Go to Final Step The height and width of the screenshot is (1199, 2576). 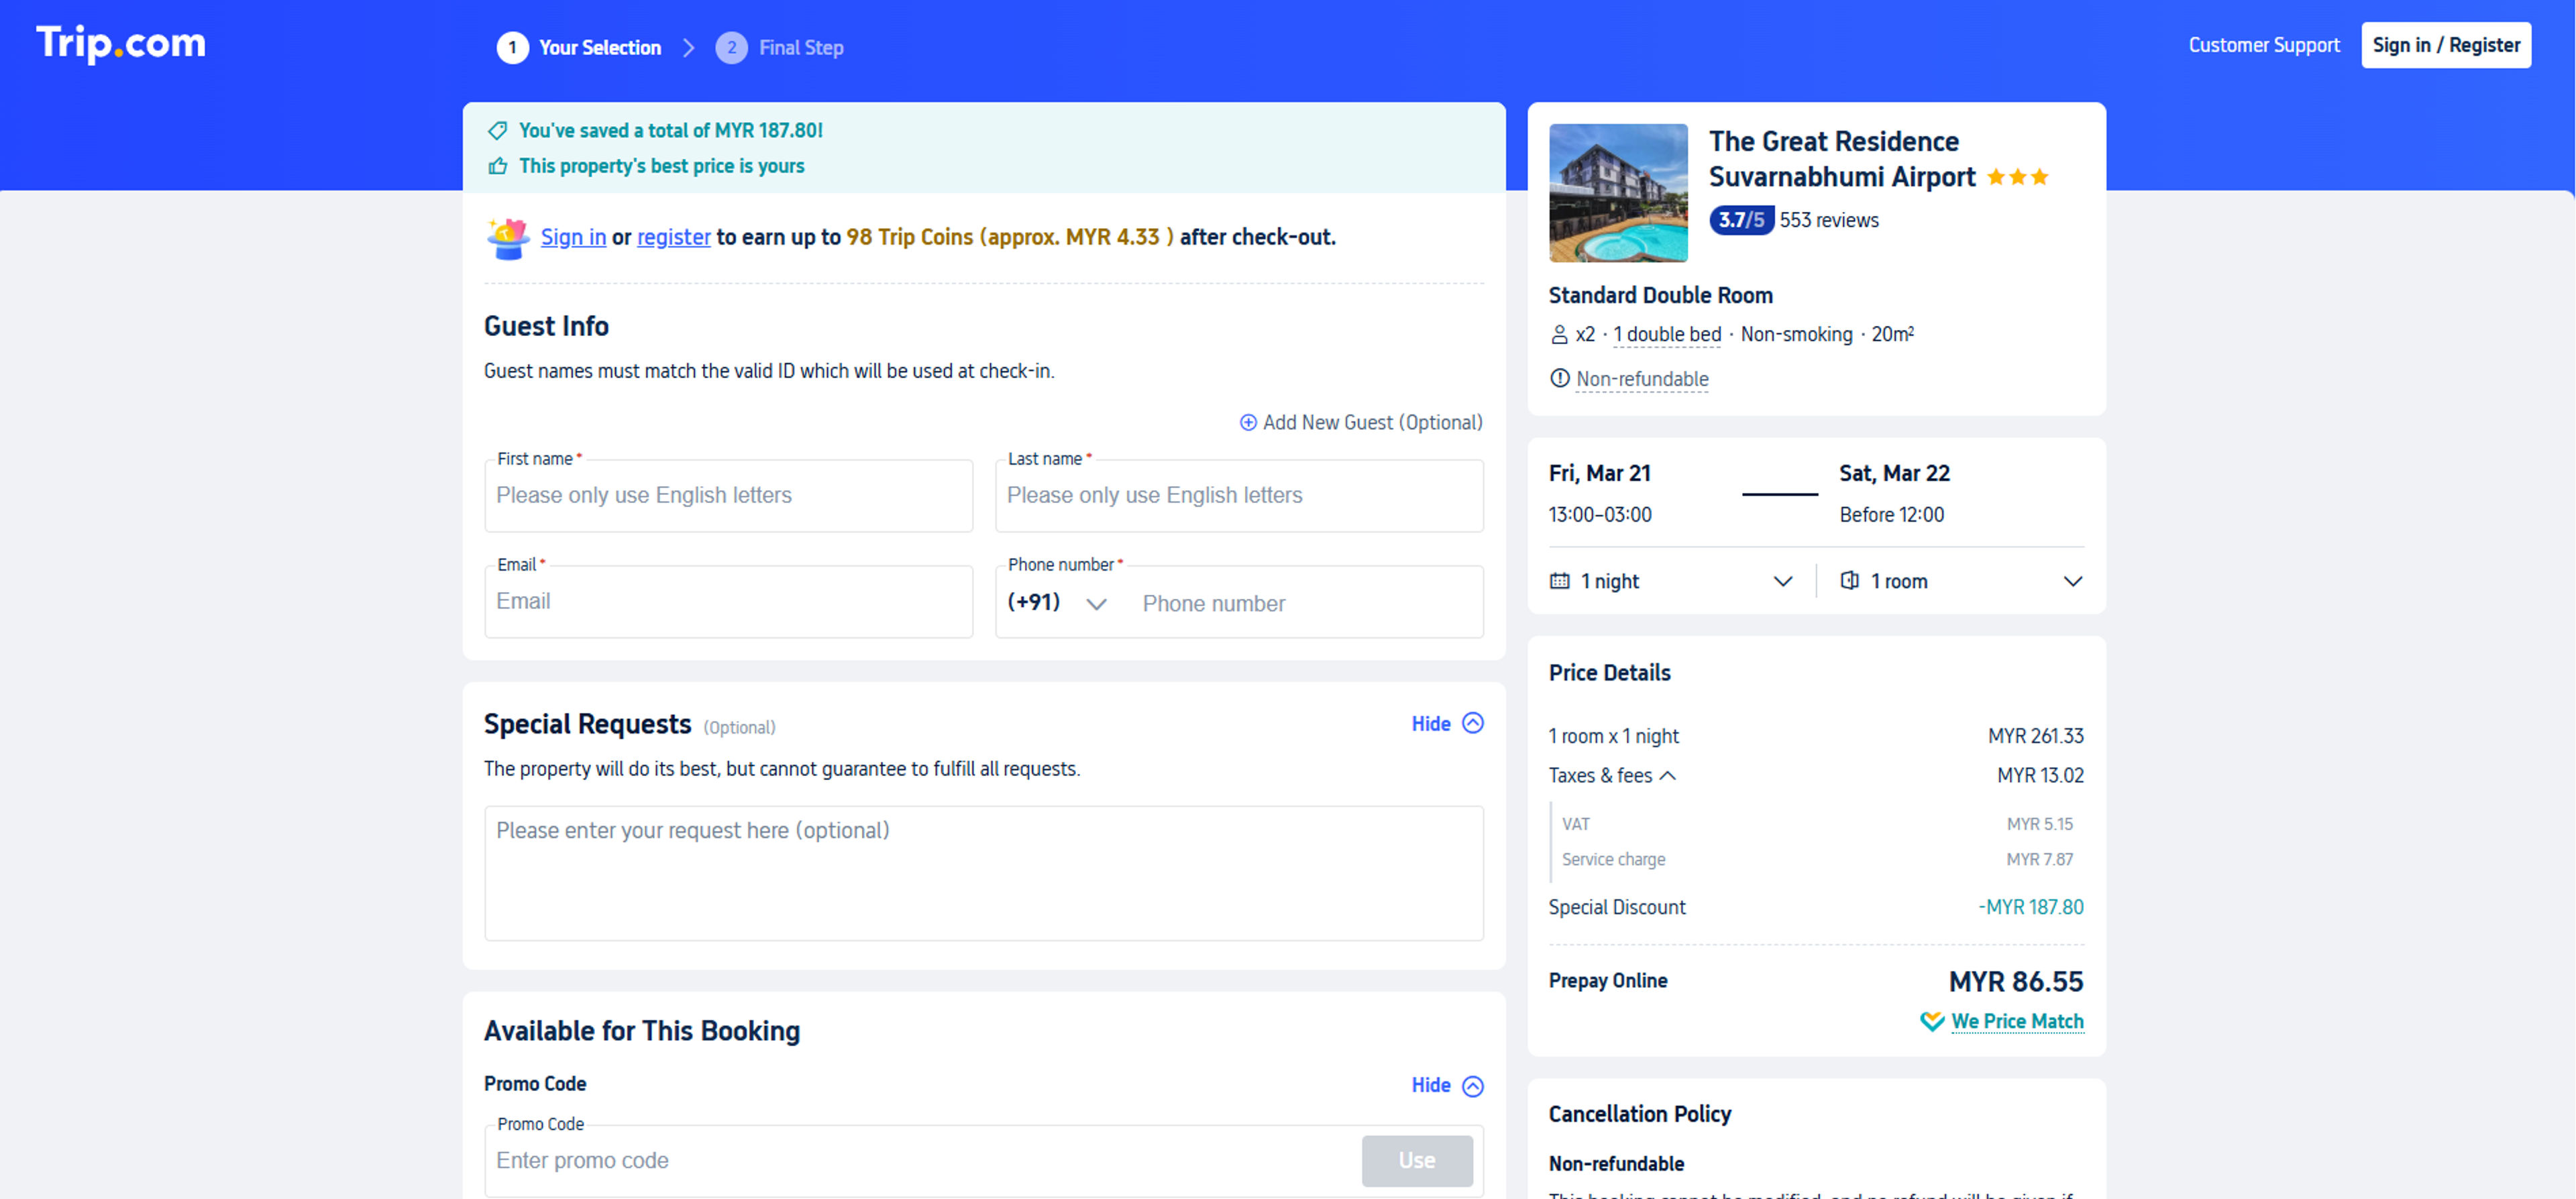tap(801, 47)
